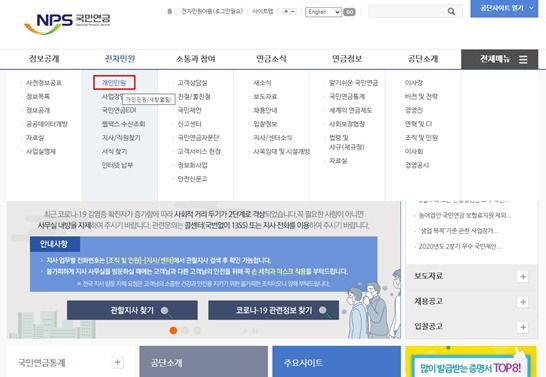Open the 정보공개 main navigation menu
The image size is (546, 377).
click(44, 59)
